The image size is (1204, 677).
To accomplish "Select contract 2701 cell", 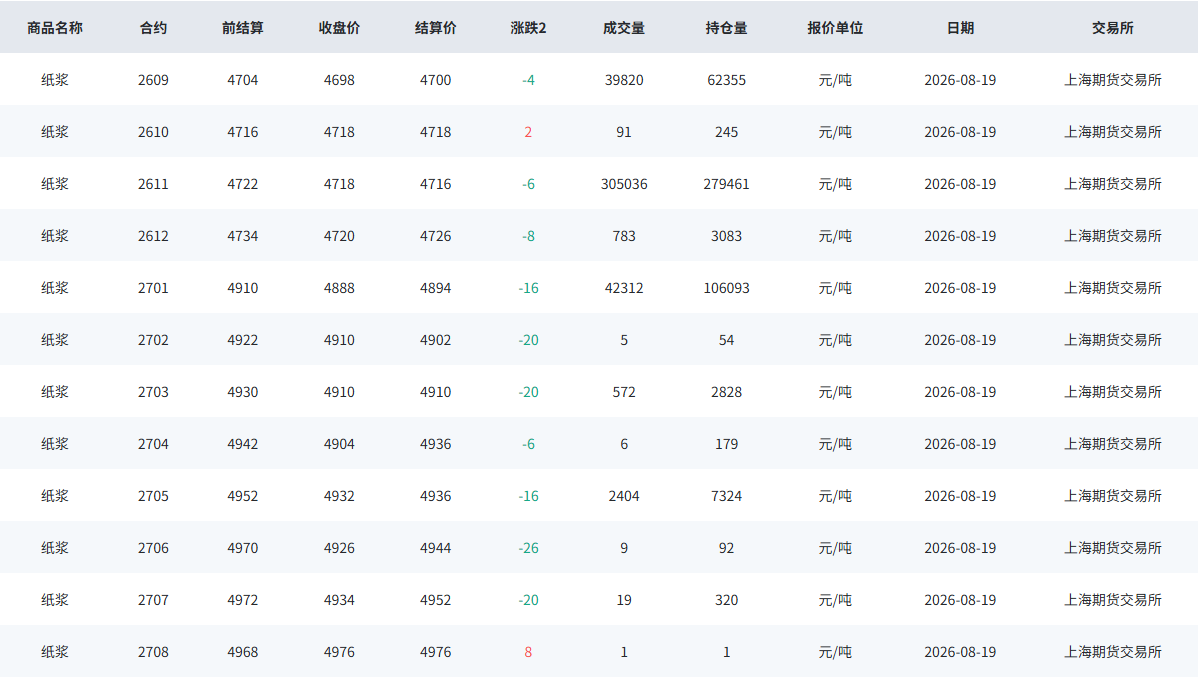I will click(x=153, y=288).
